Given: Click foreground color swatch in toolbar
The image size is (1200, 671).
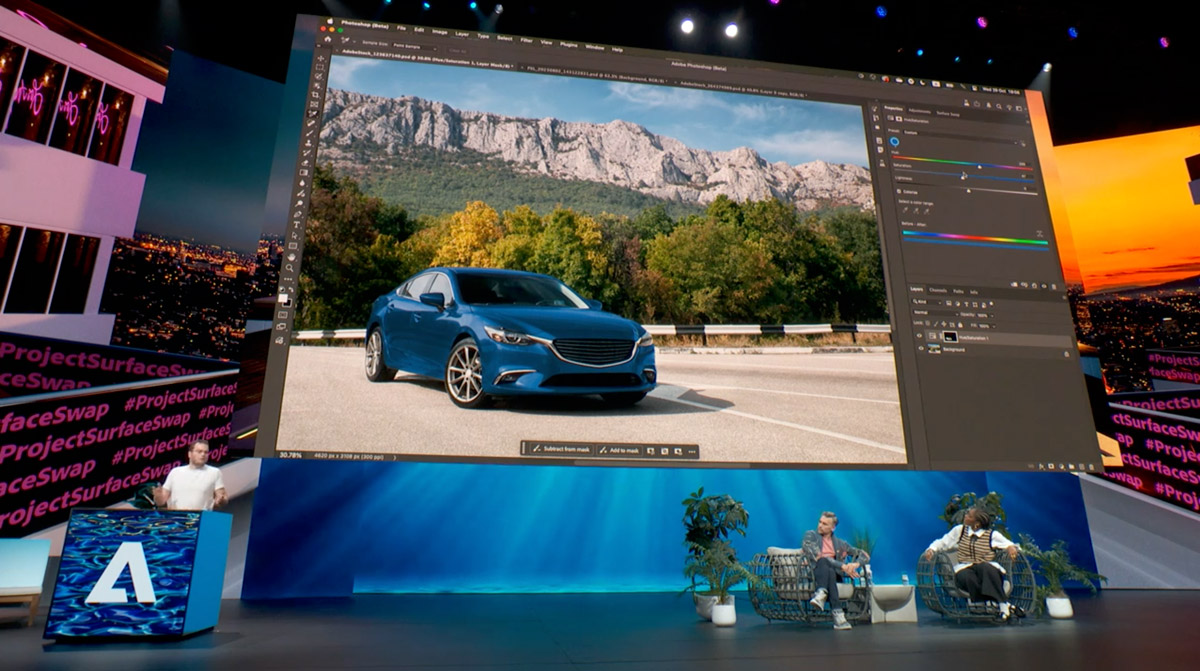Looking at the screenshot, I should 282,296.
